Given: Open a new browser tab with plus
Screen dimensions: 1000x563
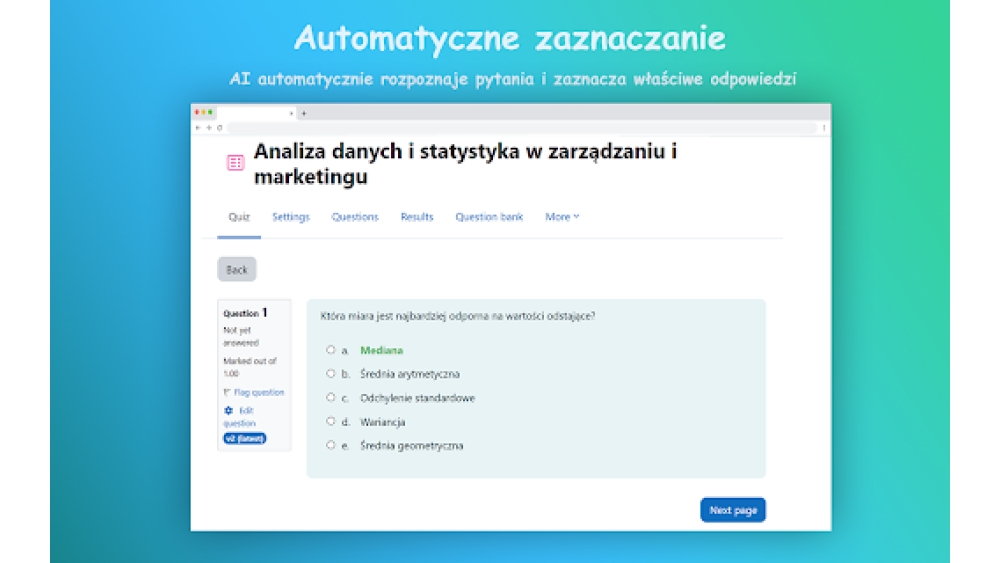Looking at the screenshot, I should pyautogui.click(x=304, y=113).
